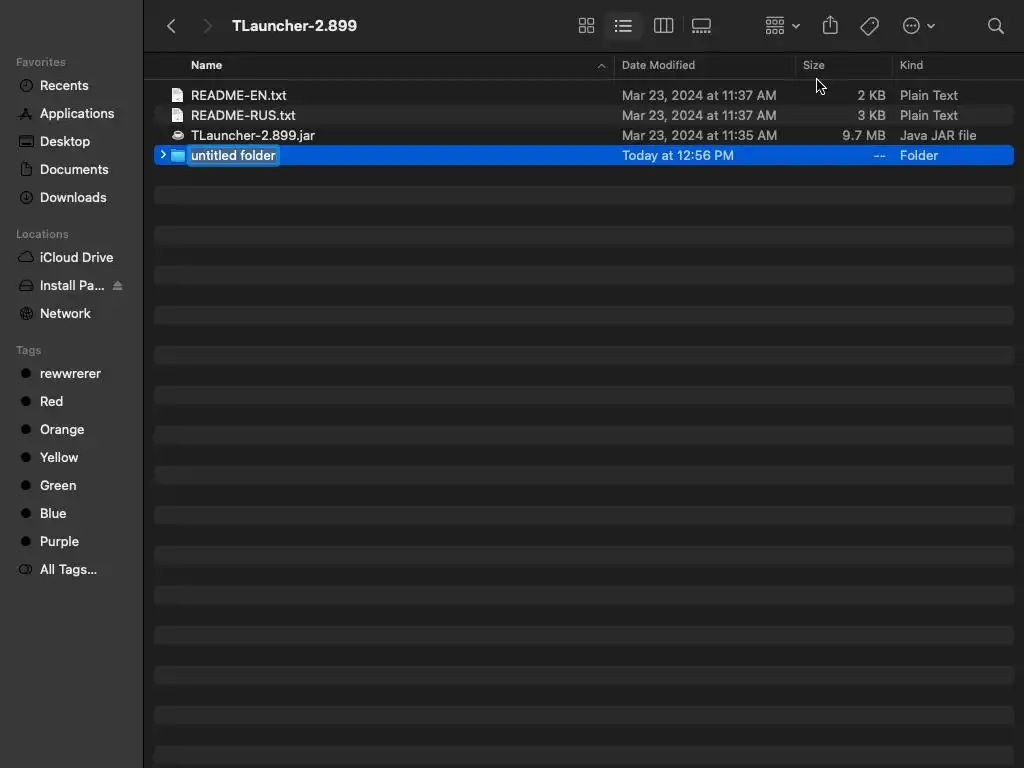Image resolution: width=1024 pixels, height=768 pixels.
Task: Click the TLauncher-2.899 window title
Action: [295, 26]
